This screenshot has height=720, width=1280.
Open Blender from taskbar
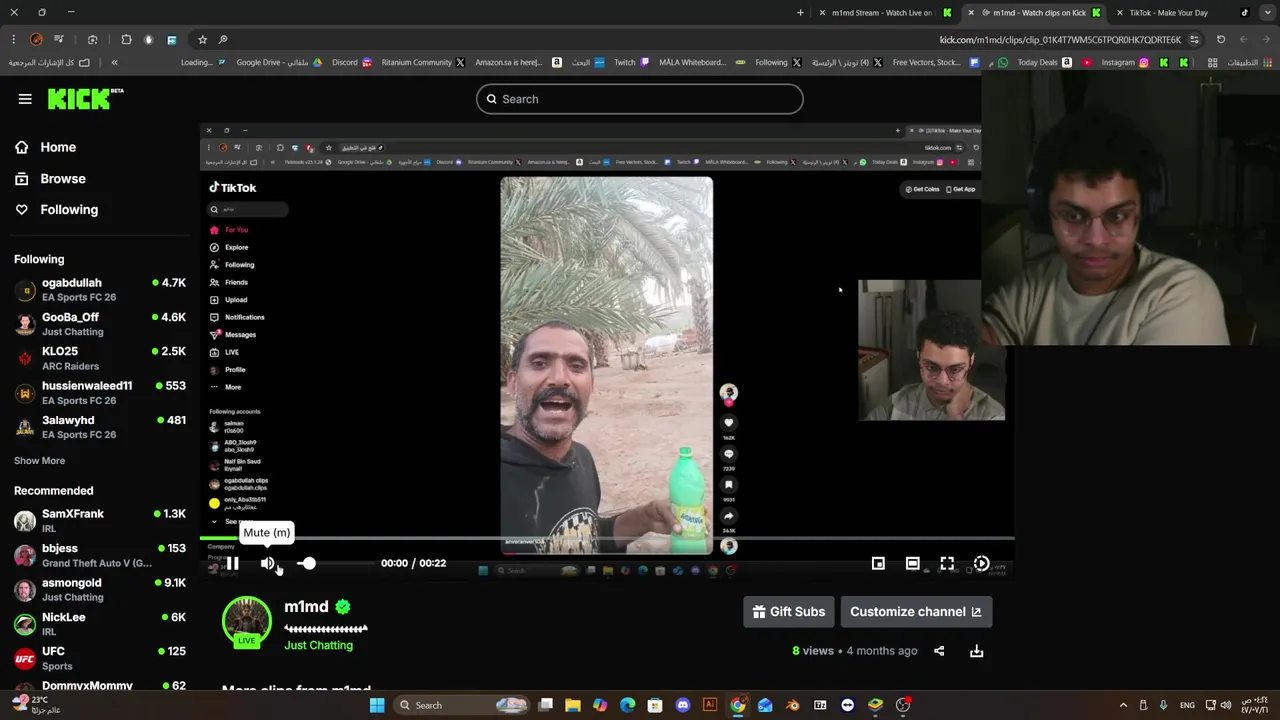coord(792,705)
